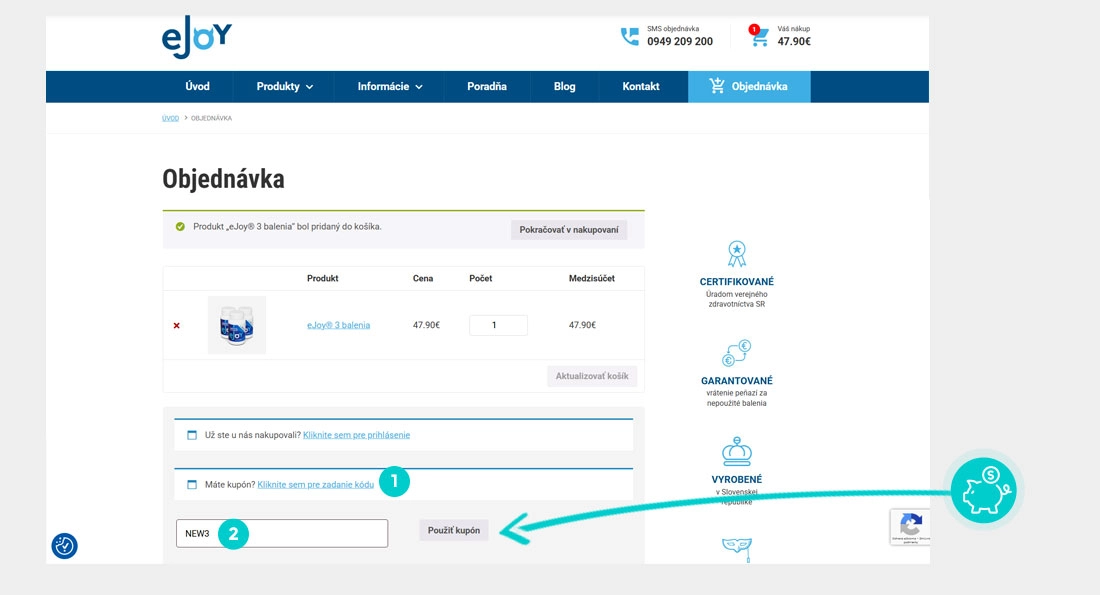Click the Garantované euro exchange icon
Viewport: 1100px width, 595px height.
point(737,354)
